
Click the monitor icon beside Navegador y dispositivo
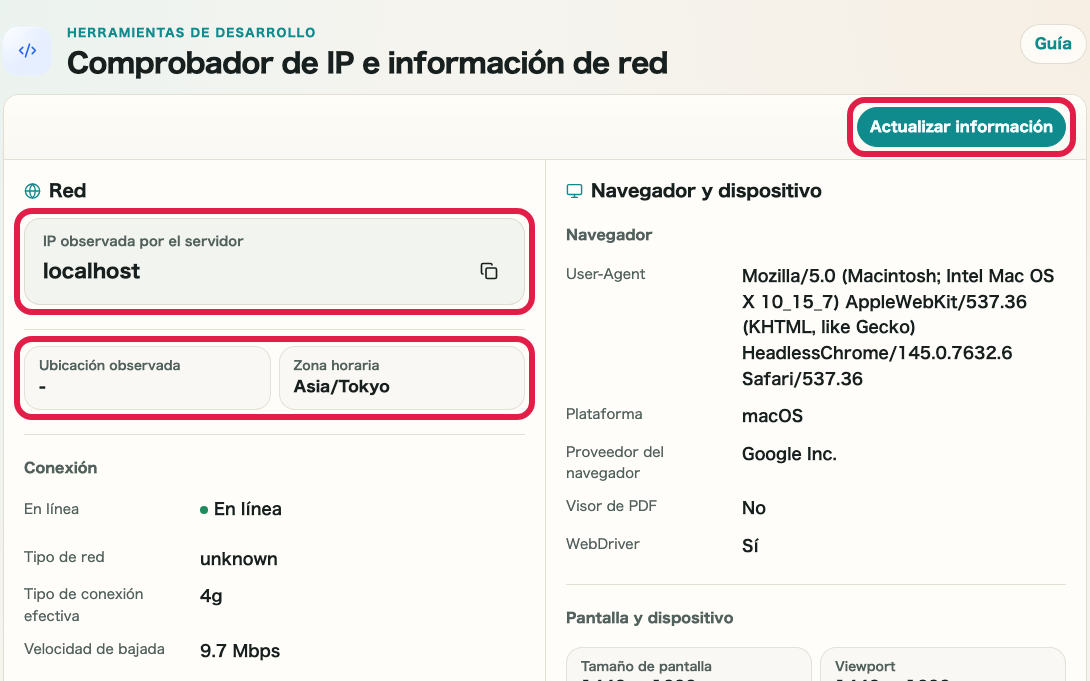(574, 191)
